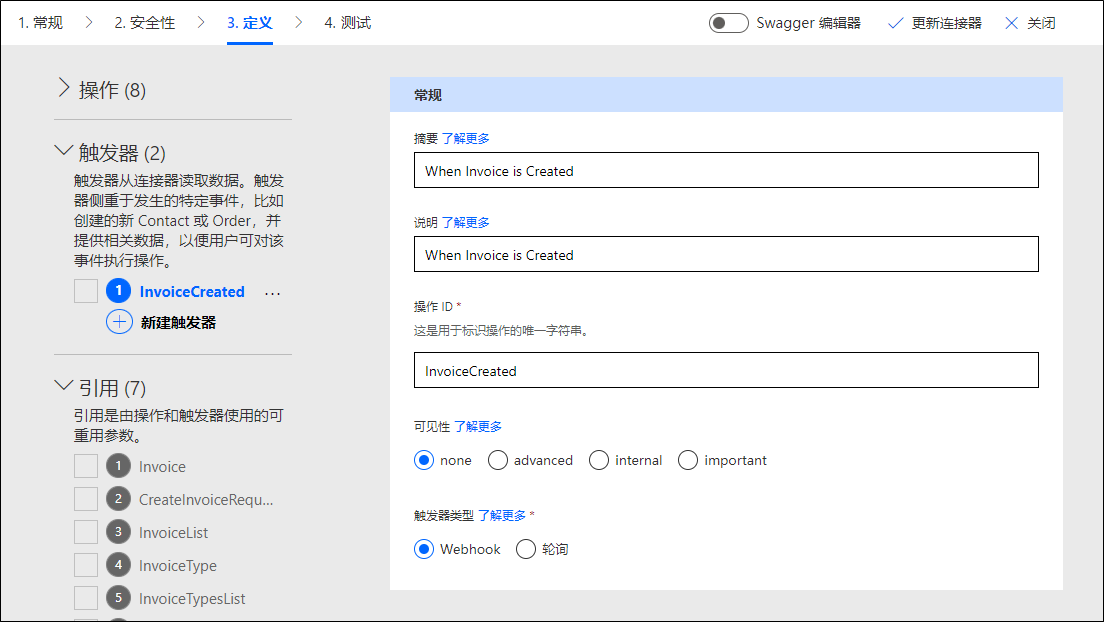This screenshot has width=1104, height=622.
Task: Select the advanced visibility radio button
Action: 498,460
